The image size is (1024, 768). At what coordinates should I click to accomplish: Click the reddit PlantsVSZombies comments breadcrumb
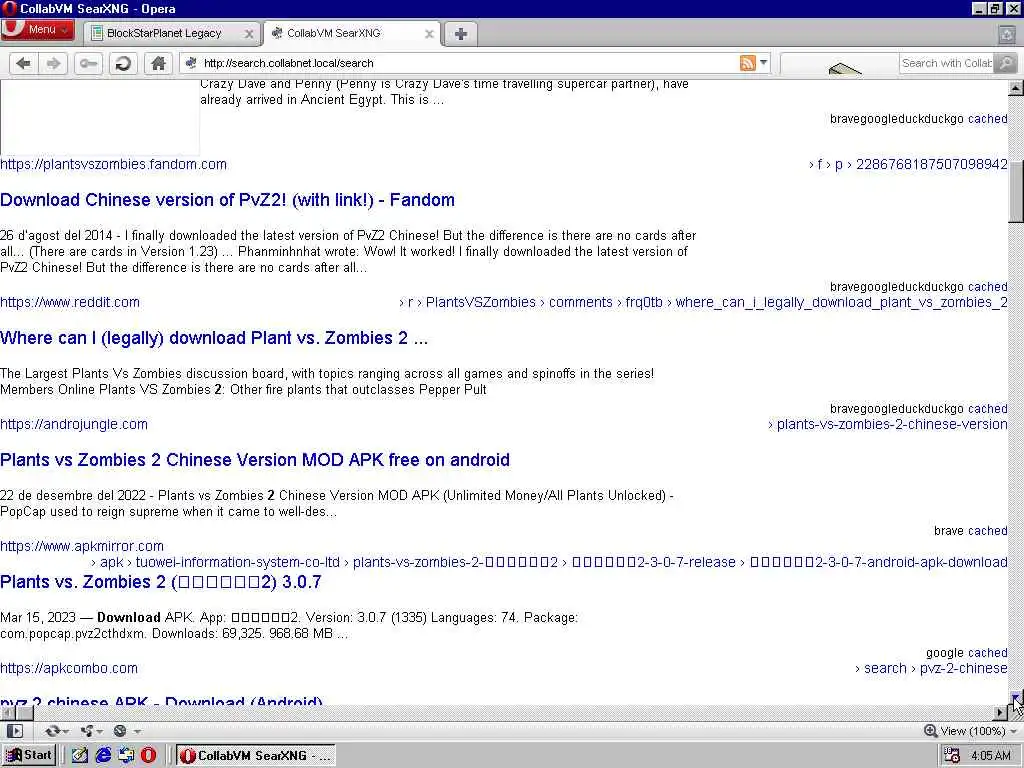tap(703, 302)
